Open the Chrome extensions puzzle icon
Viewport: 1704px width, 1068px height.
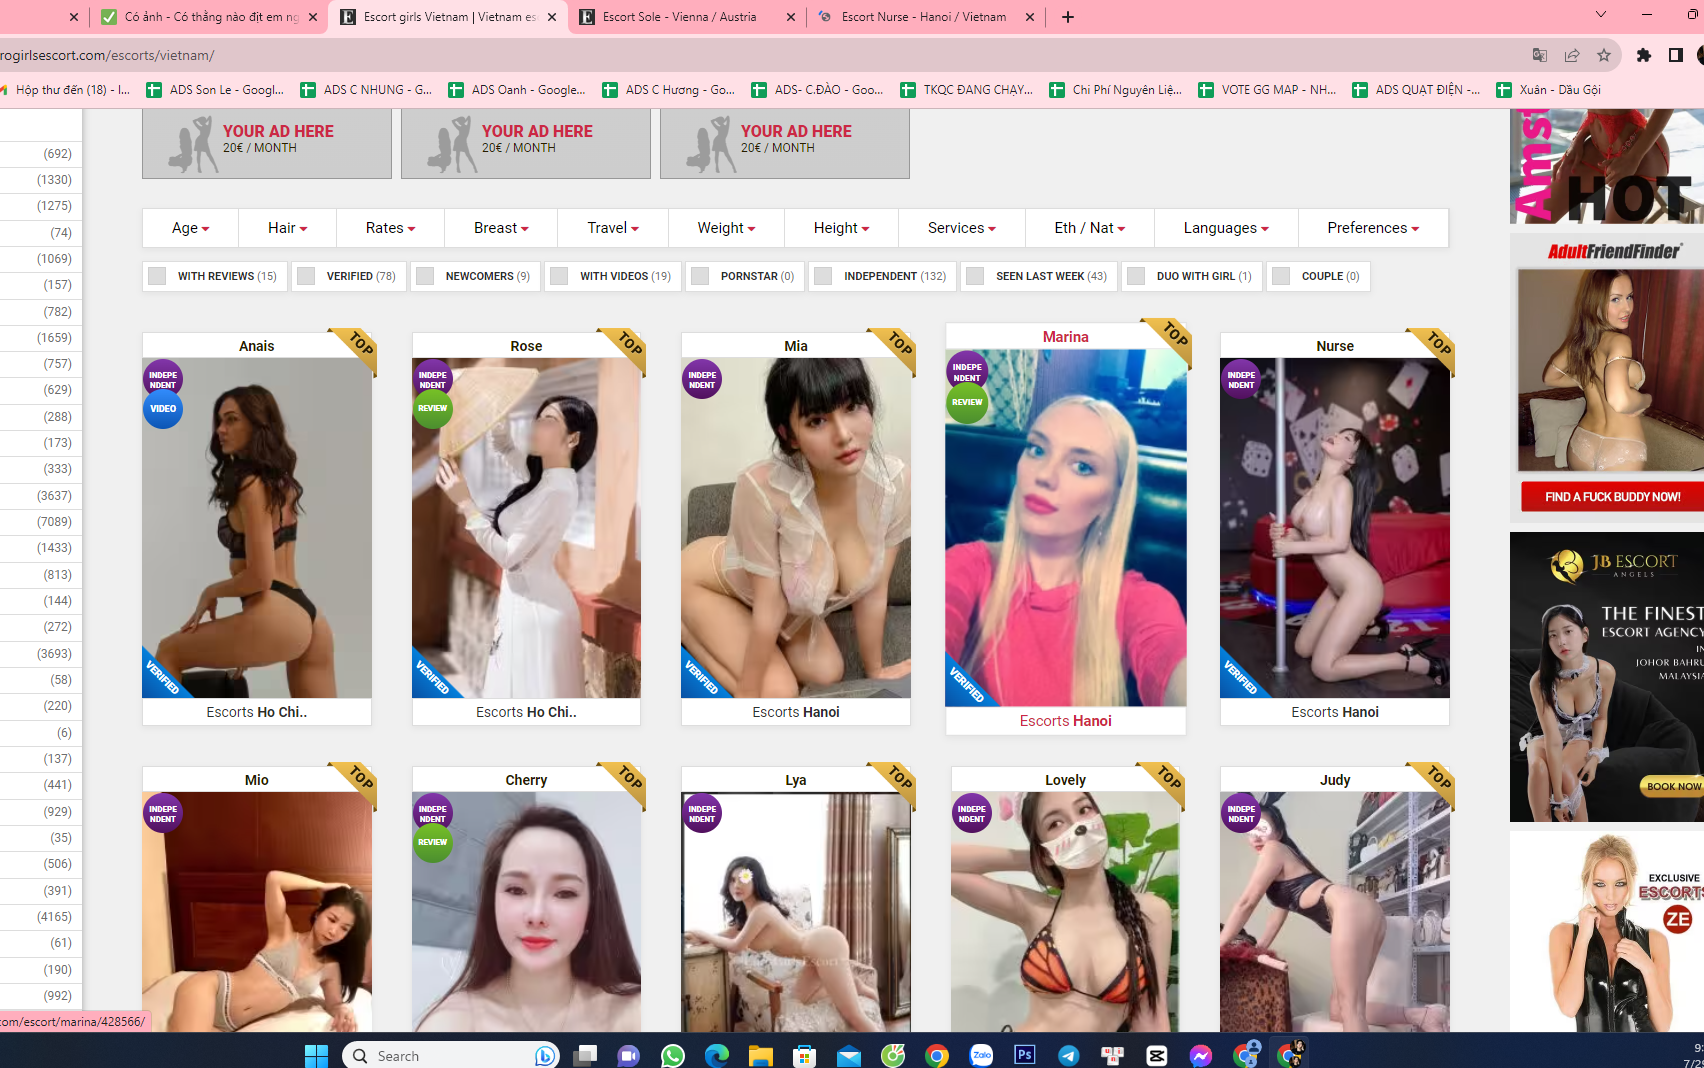[x=1643, y=55]
